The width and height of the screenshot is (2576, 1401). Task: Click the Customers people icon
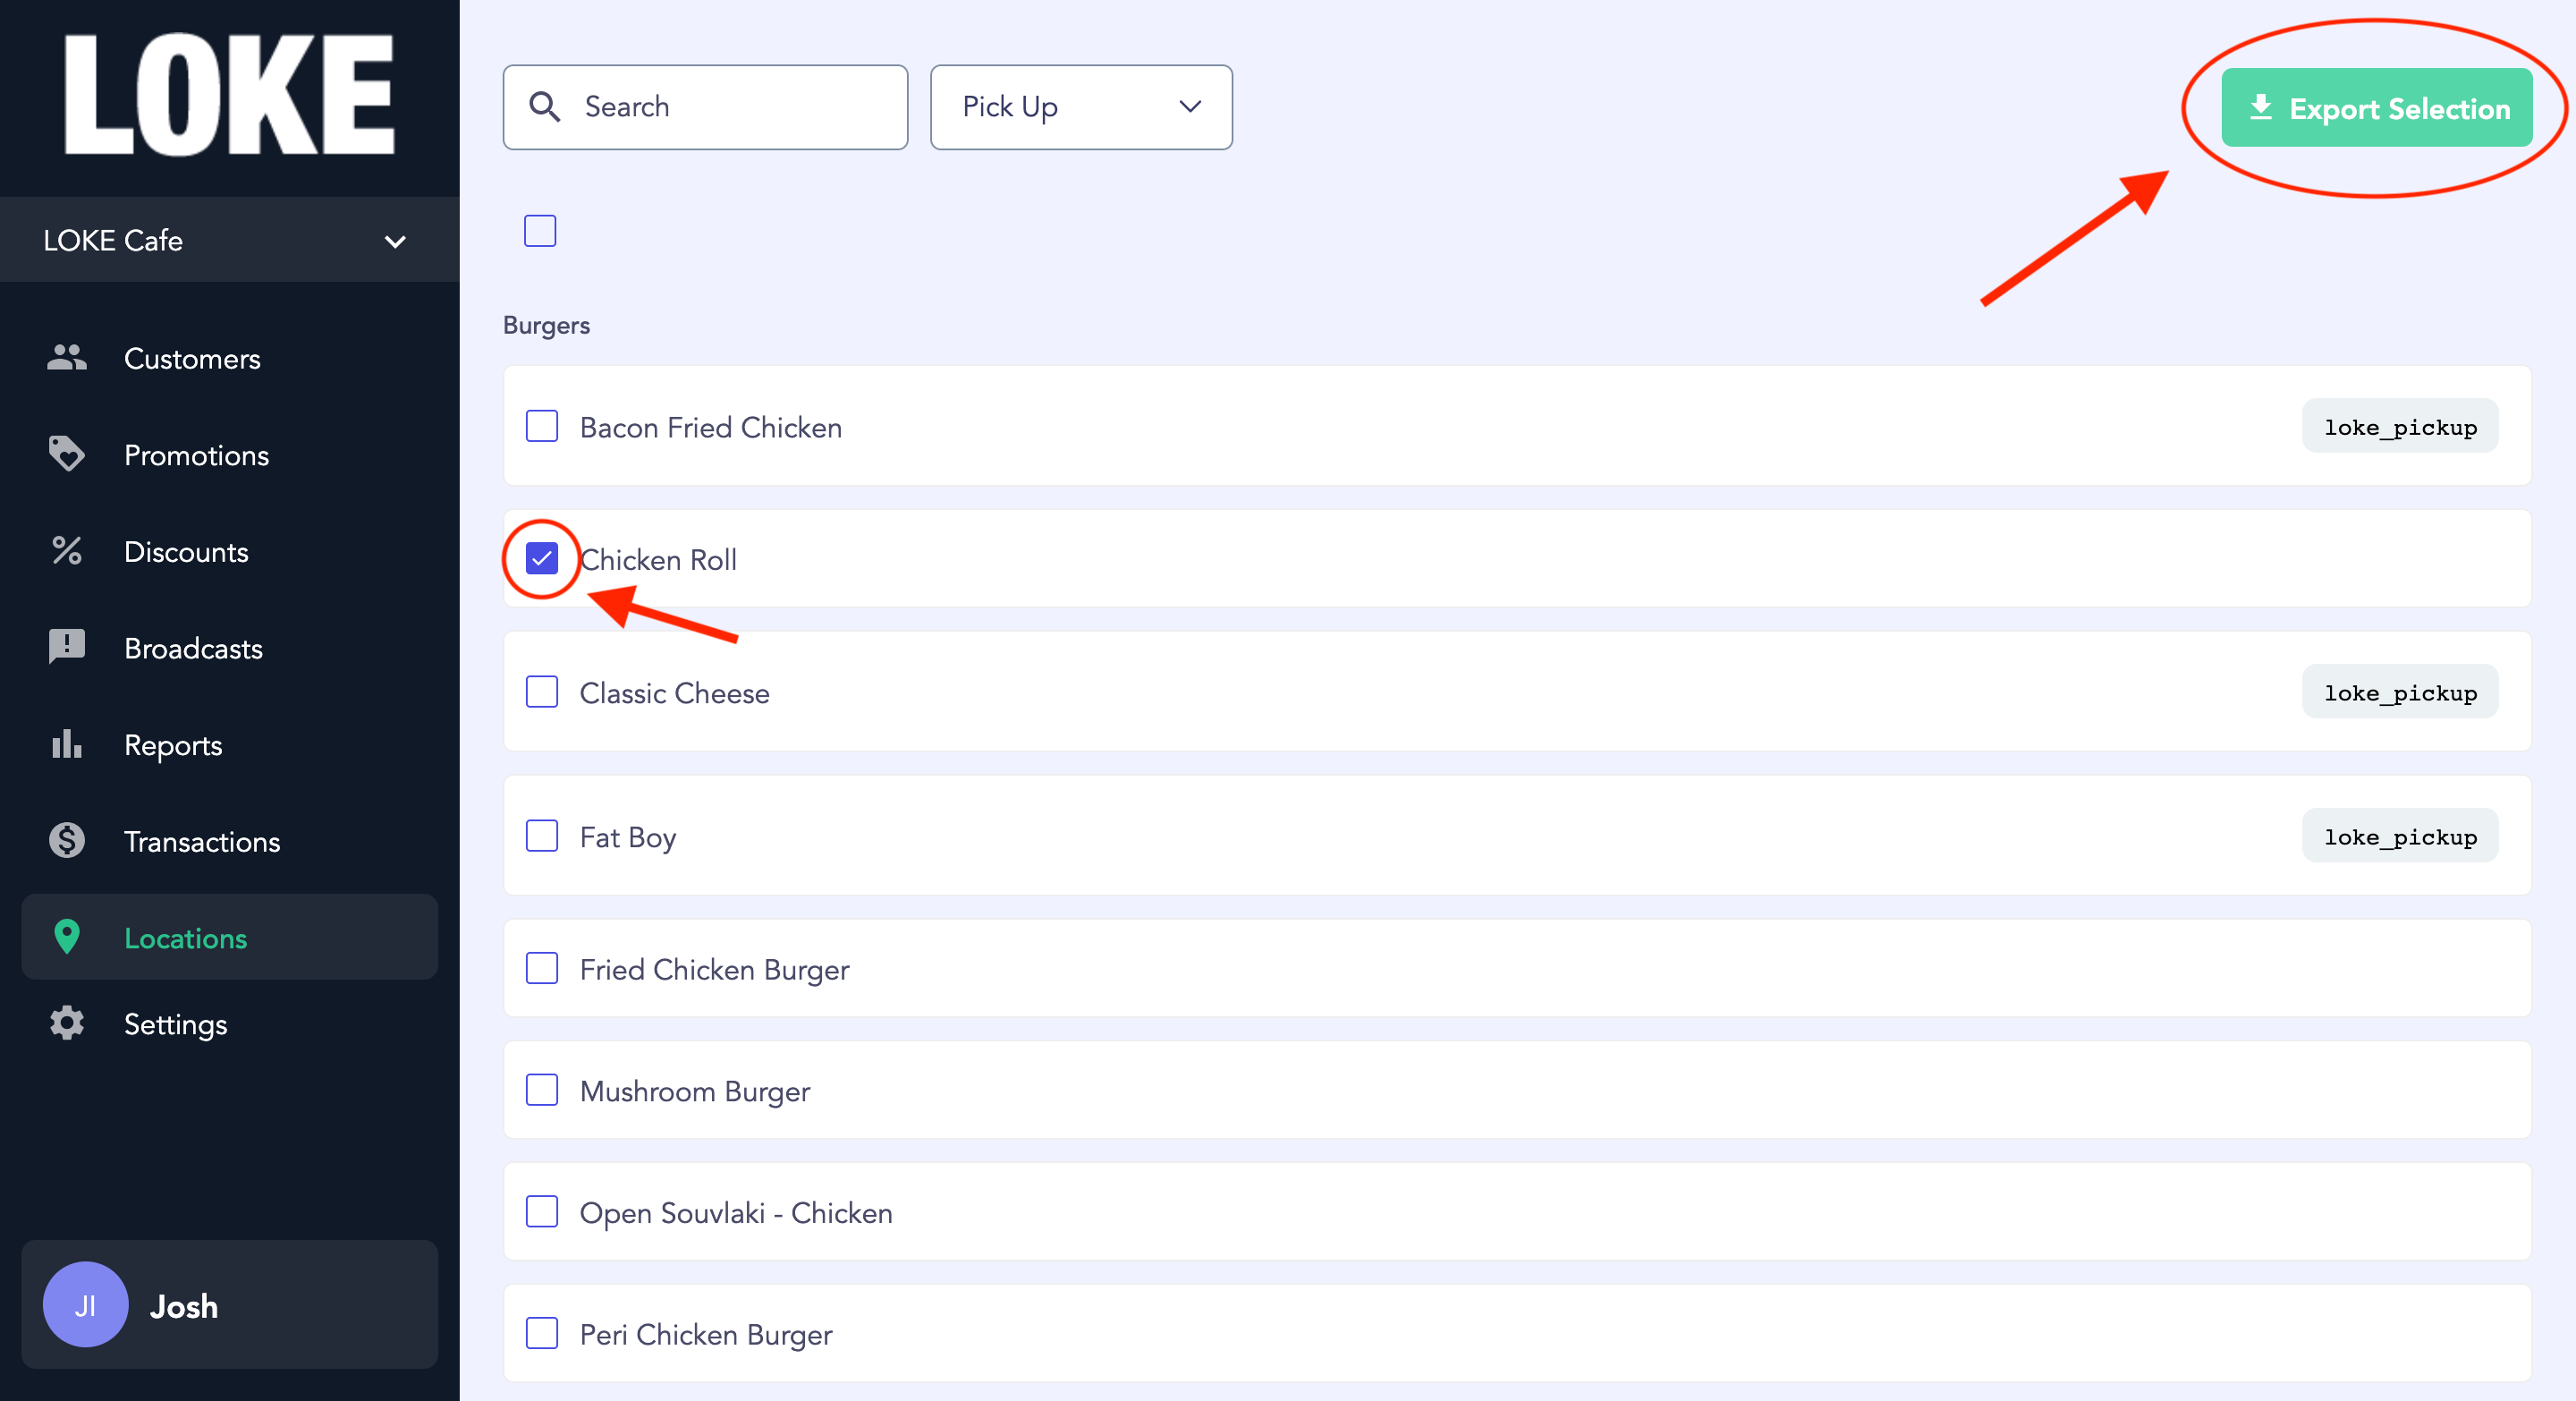coord(67,358)
